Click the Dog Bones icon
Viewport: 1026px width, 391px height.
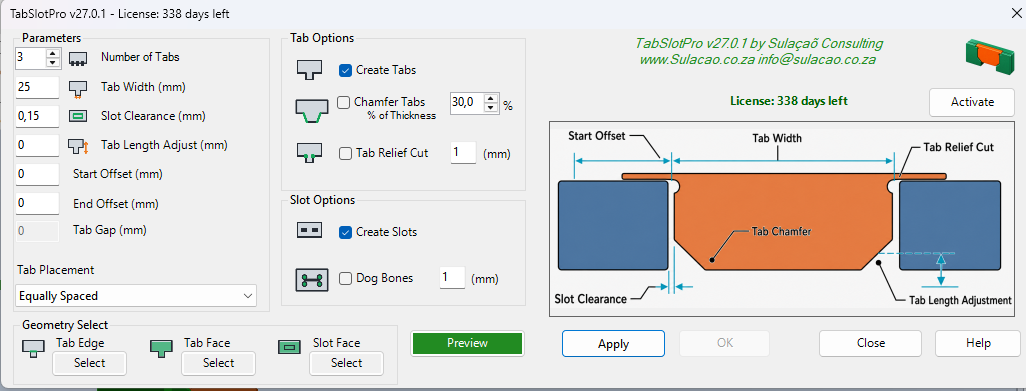pyautogui.click(x=311, y=279)
